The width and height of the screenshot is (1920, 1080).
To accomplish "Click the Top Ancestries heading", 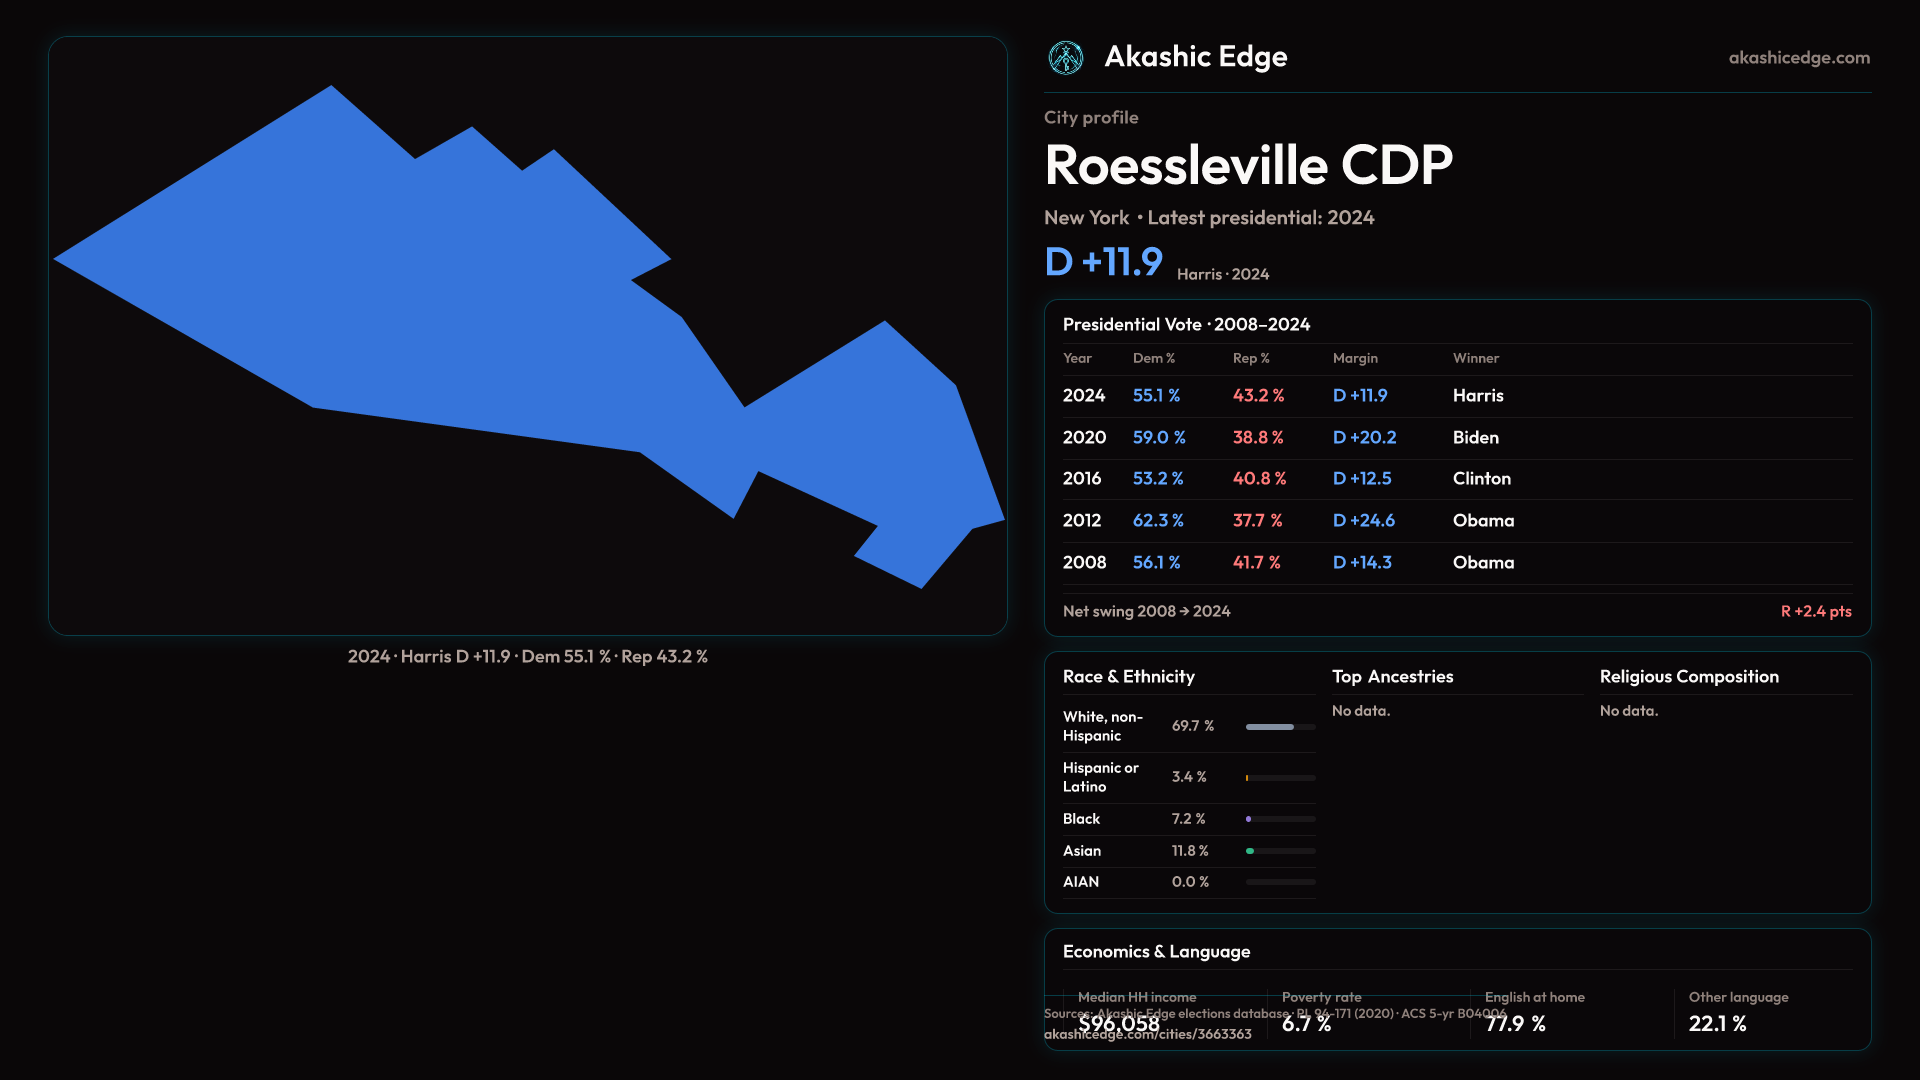I will pyautogui.click(x=1392, y=677).
